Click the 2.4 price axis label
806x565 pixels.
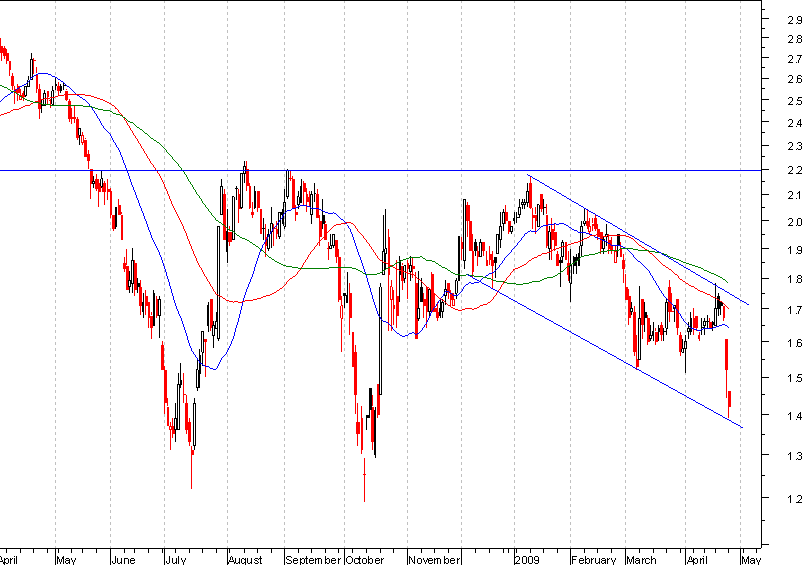795,123
